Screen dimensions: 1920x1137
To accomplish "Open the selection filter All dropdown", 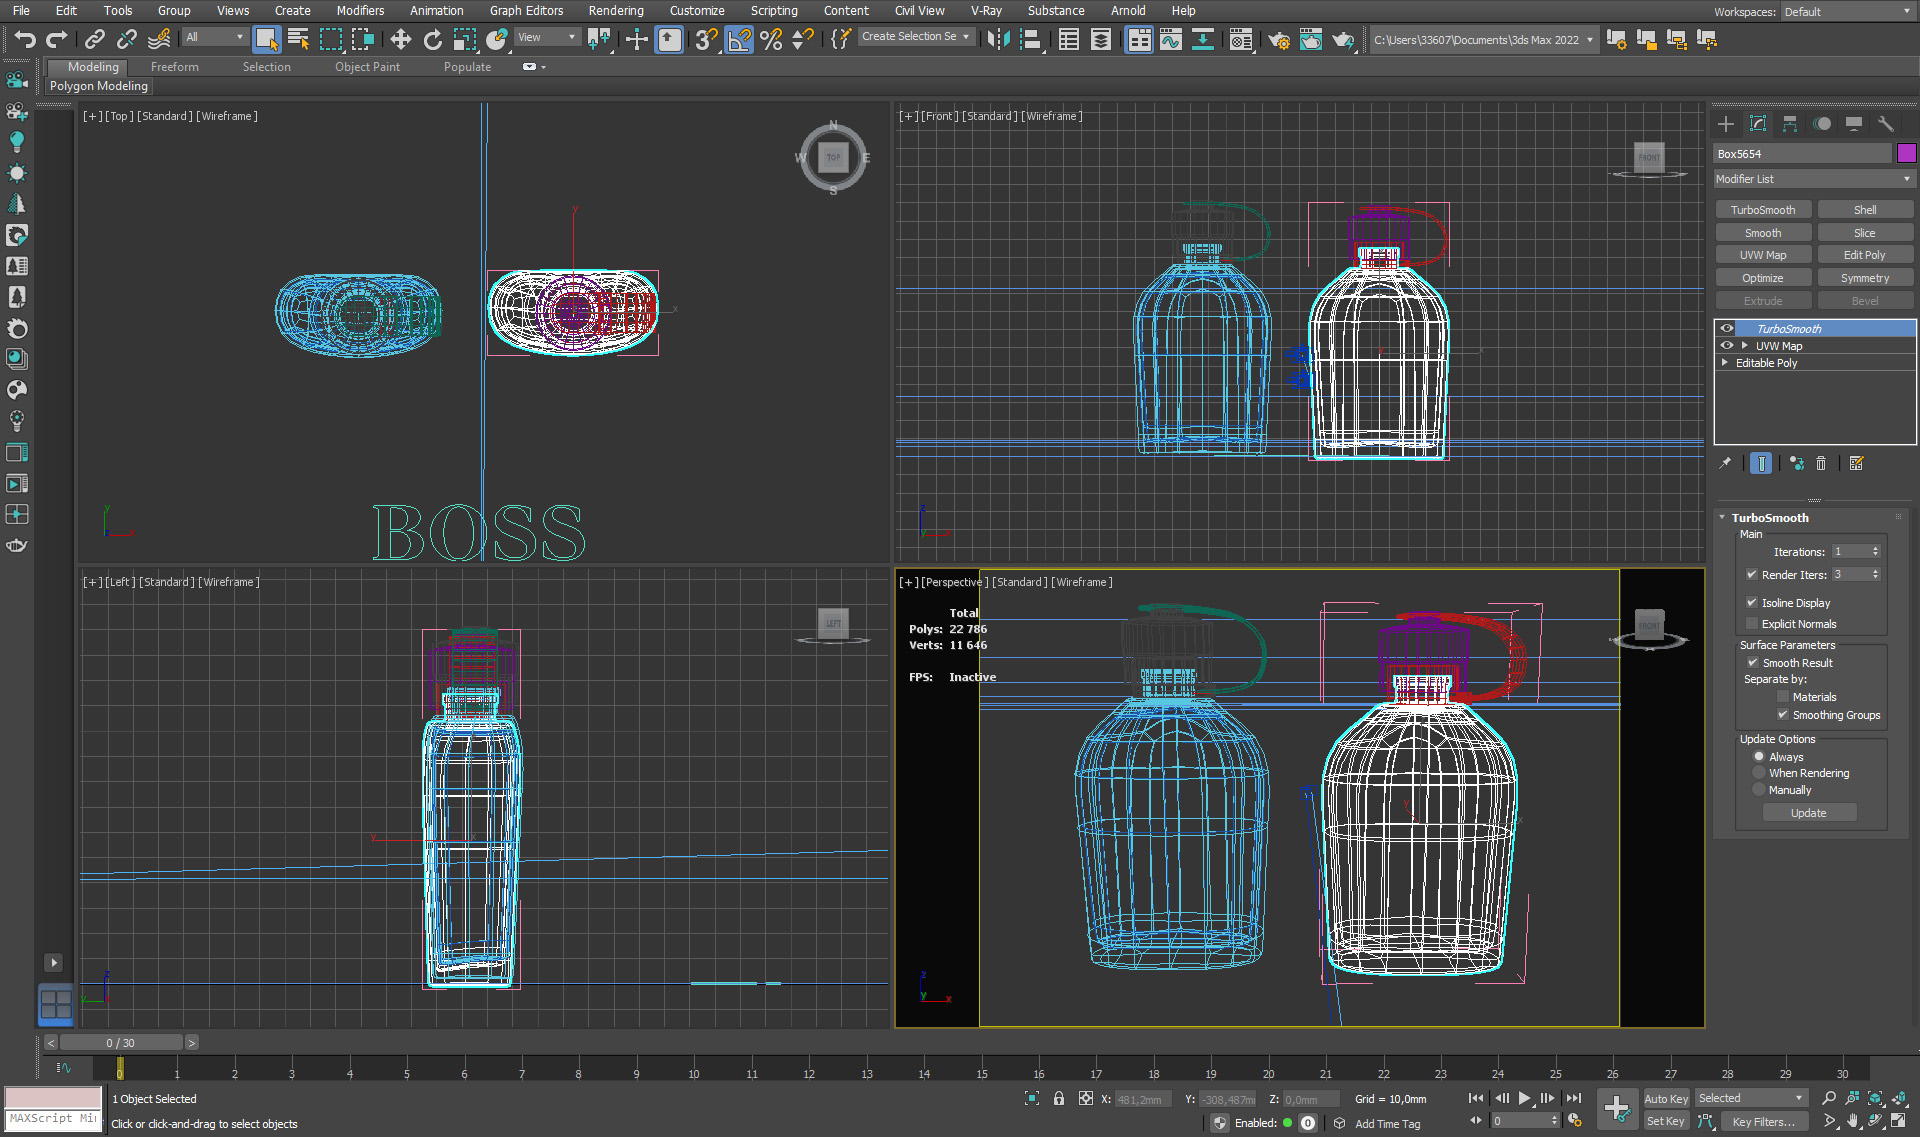I will click(214, 37).
